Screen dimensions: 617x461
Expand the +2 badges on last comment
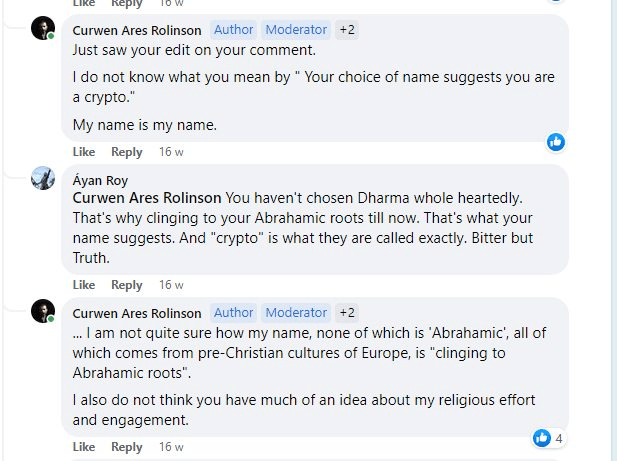coord(347,312)
